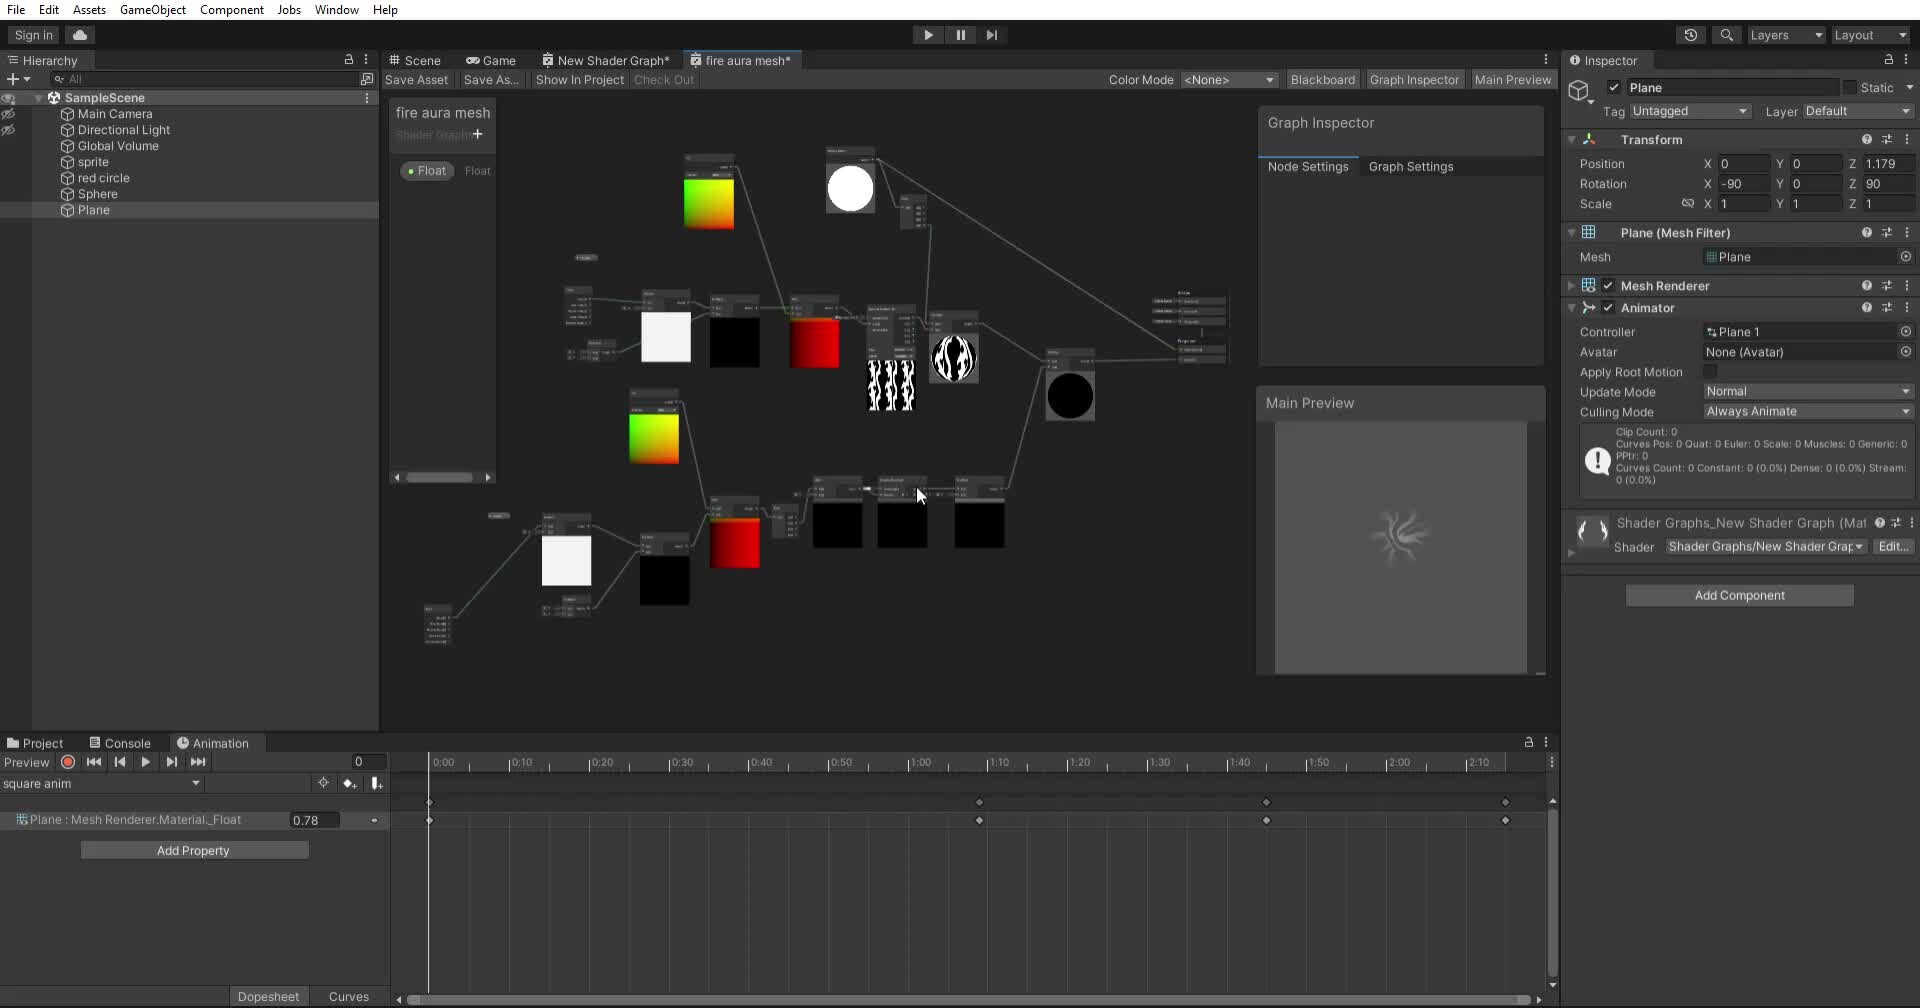The image size is (1920, 1008).
Task: Click the Add Keyframe icon in Animation
Action: pos(349,784)
